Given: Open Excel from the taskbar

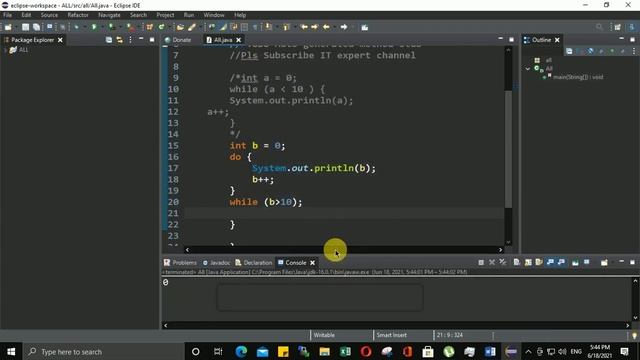Looking at the screenshot, I should 345,351.
